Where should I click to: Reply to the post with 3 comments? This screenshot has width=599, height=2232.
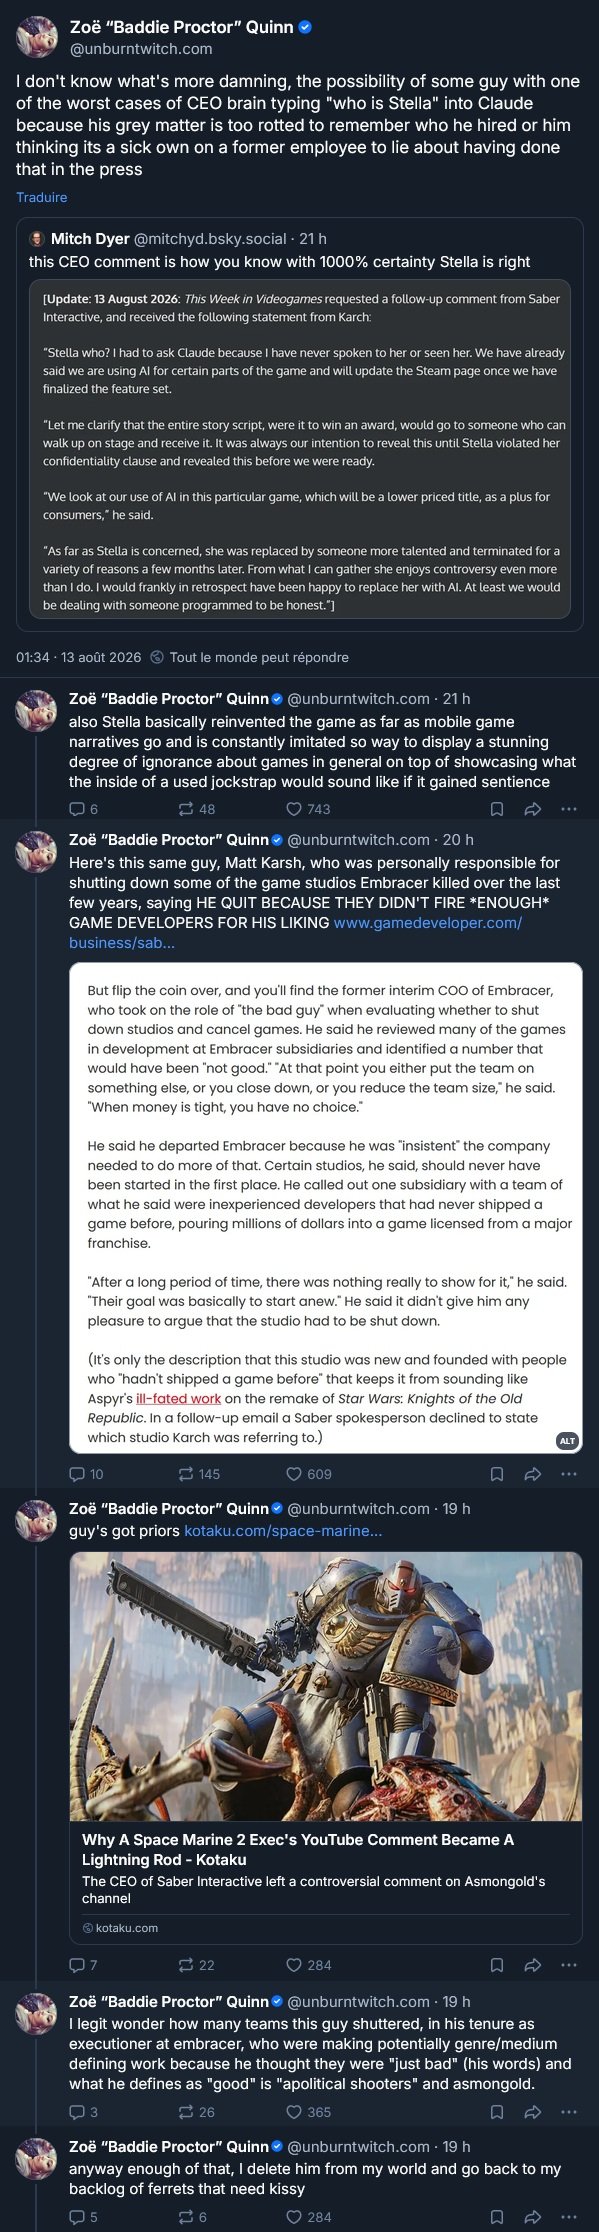click(x=83, y=2112)
